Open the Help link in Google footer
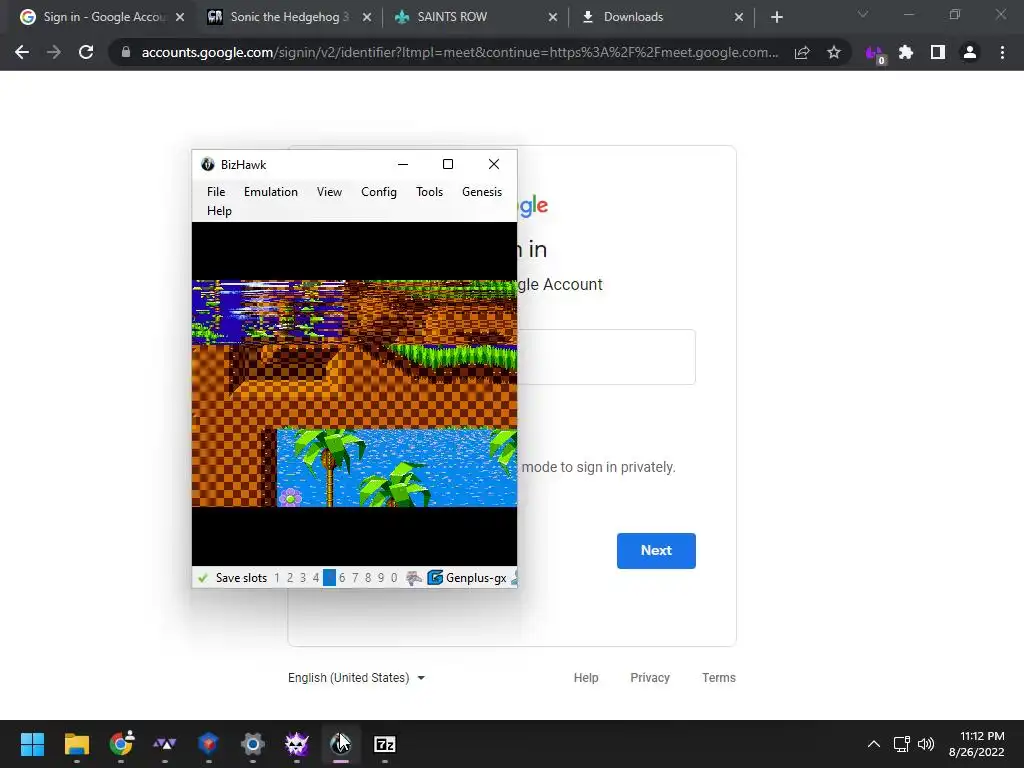Viewport: 1024px width, 768px height. click(x=586, y=678)
